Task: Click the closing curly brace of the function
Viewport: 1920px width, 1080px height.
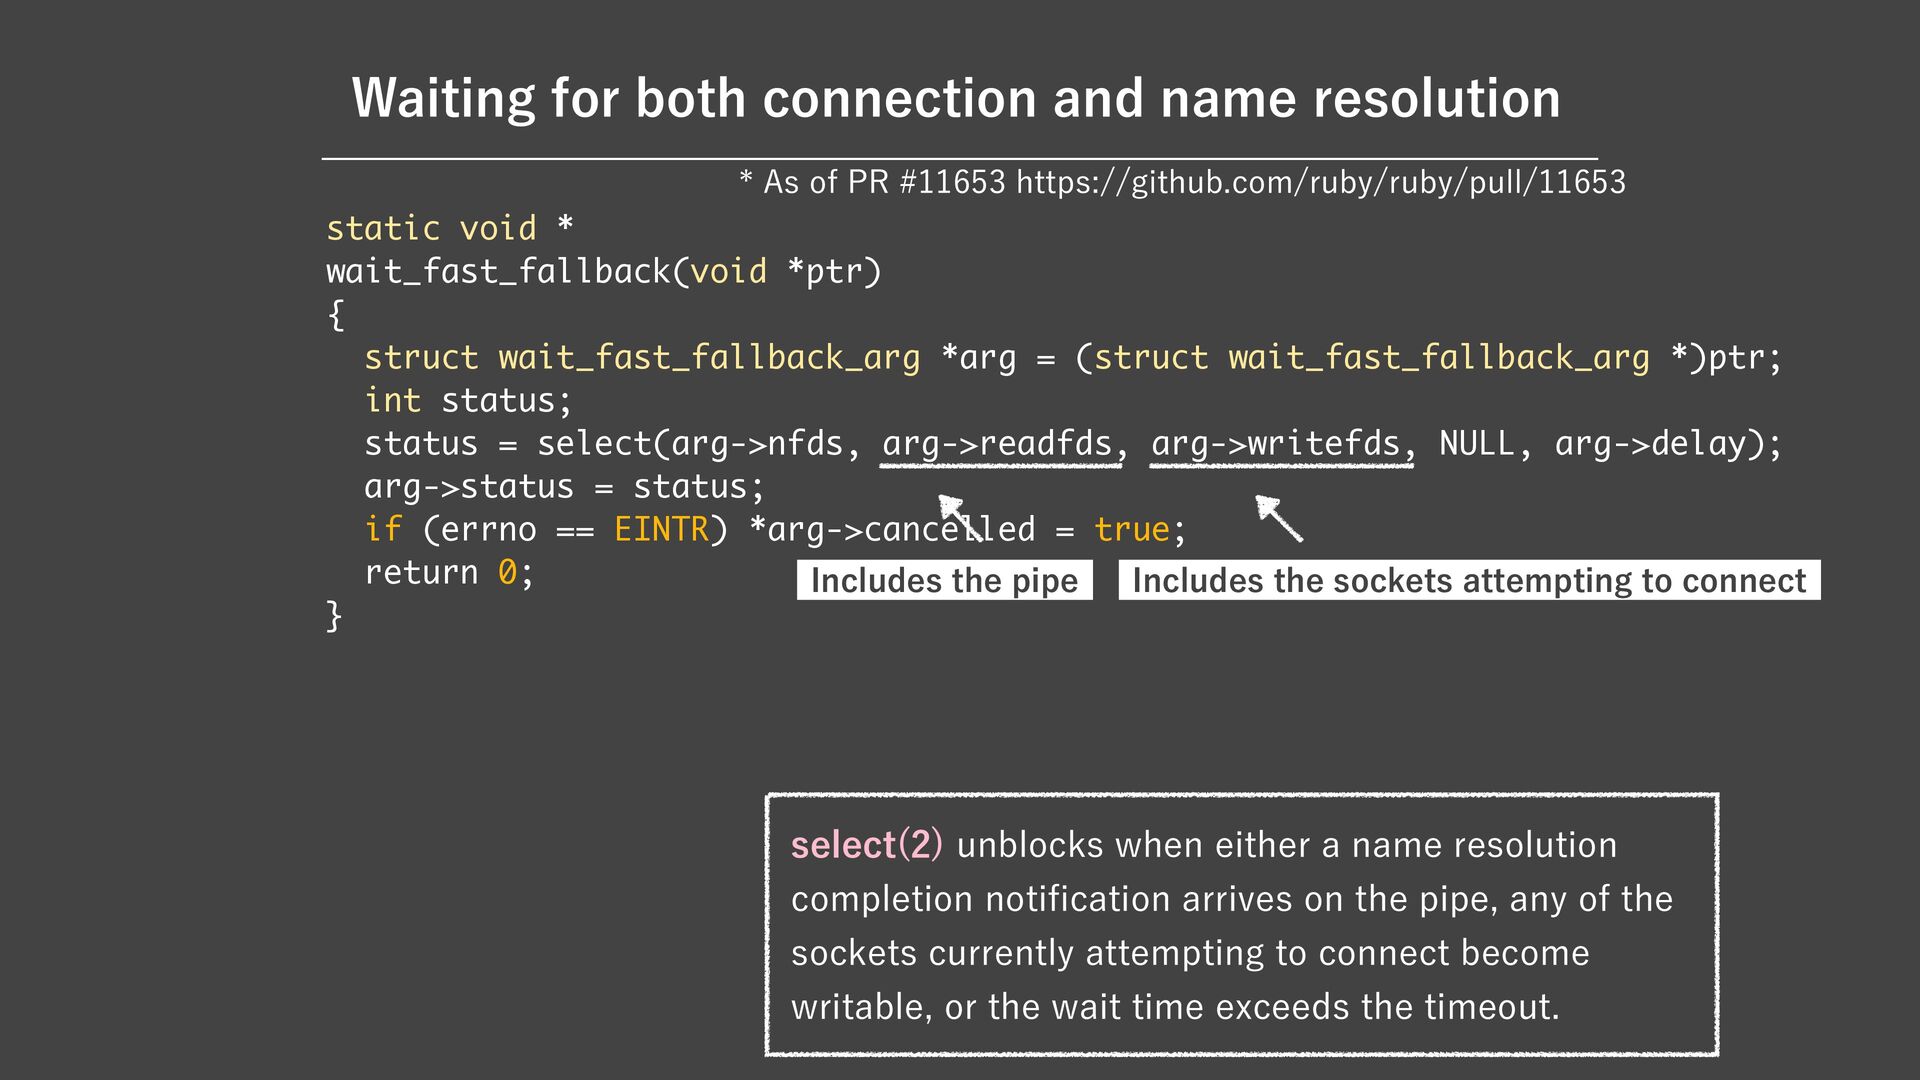Action: [334, 615]
